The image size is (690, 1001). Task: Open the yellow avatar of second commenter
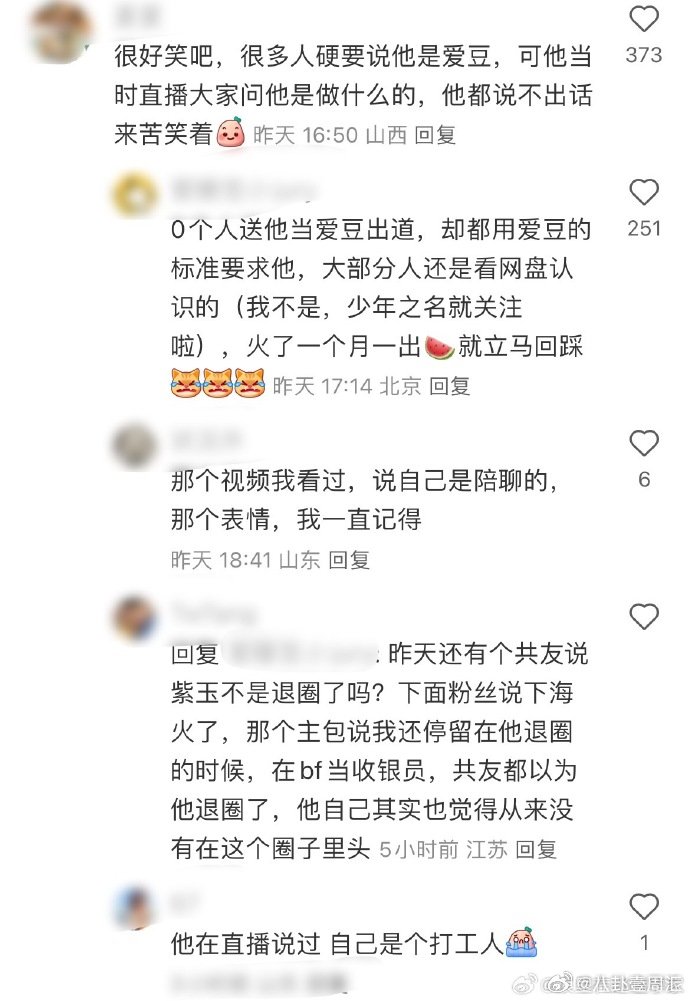(x=135, y=195)
